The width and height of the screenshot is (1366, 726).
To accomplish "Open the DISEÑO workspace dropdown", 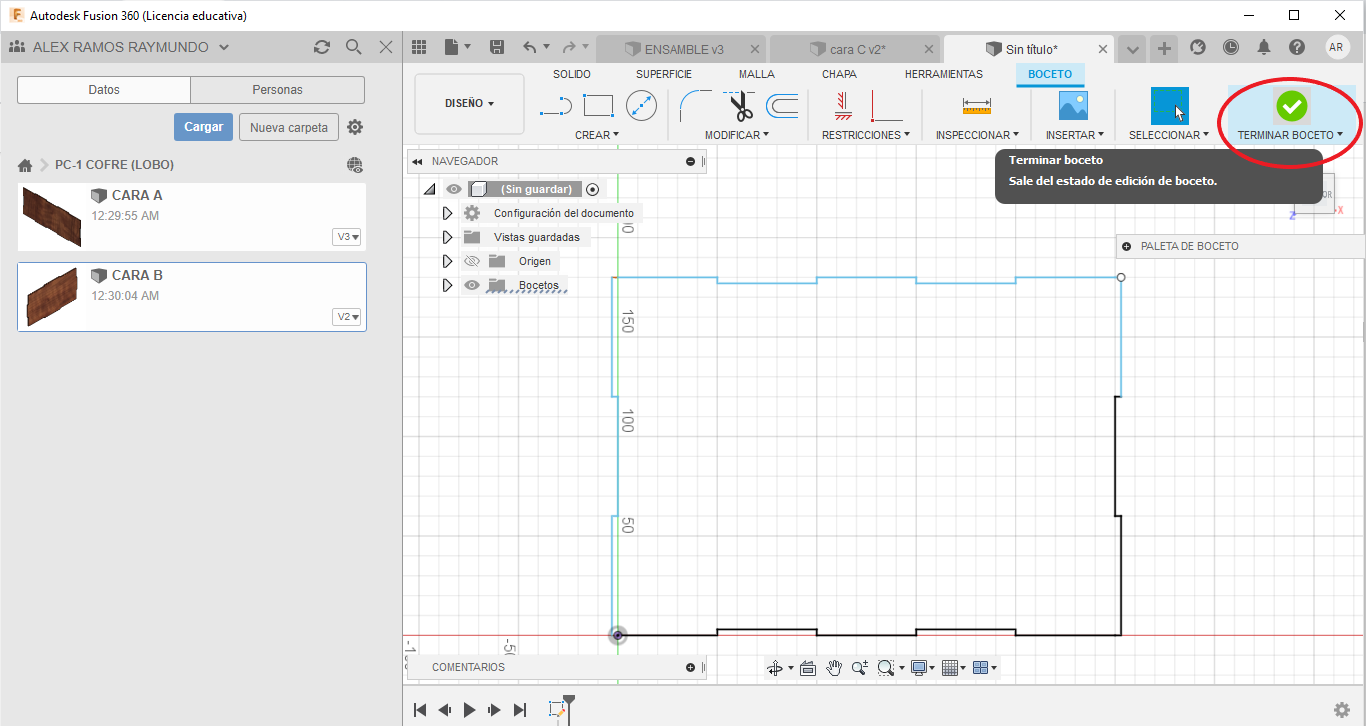I will 470,103.
